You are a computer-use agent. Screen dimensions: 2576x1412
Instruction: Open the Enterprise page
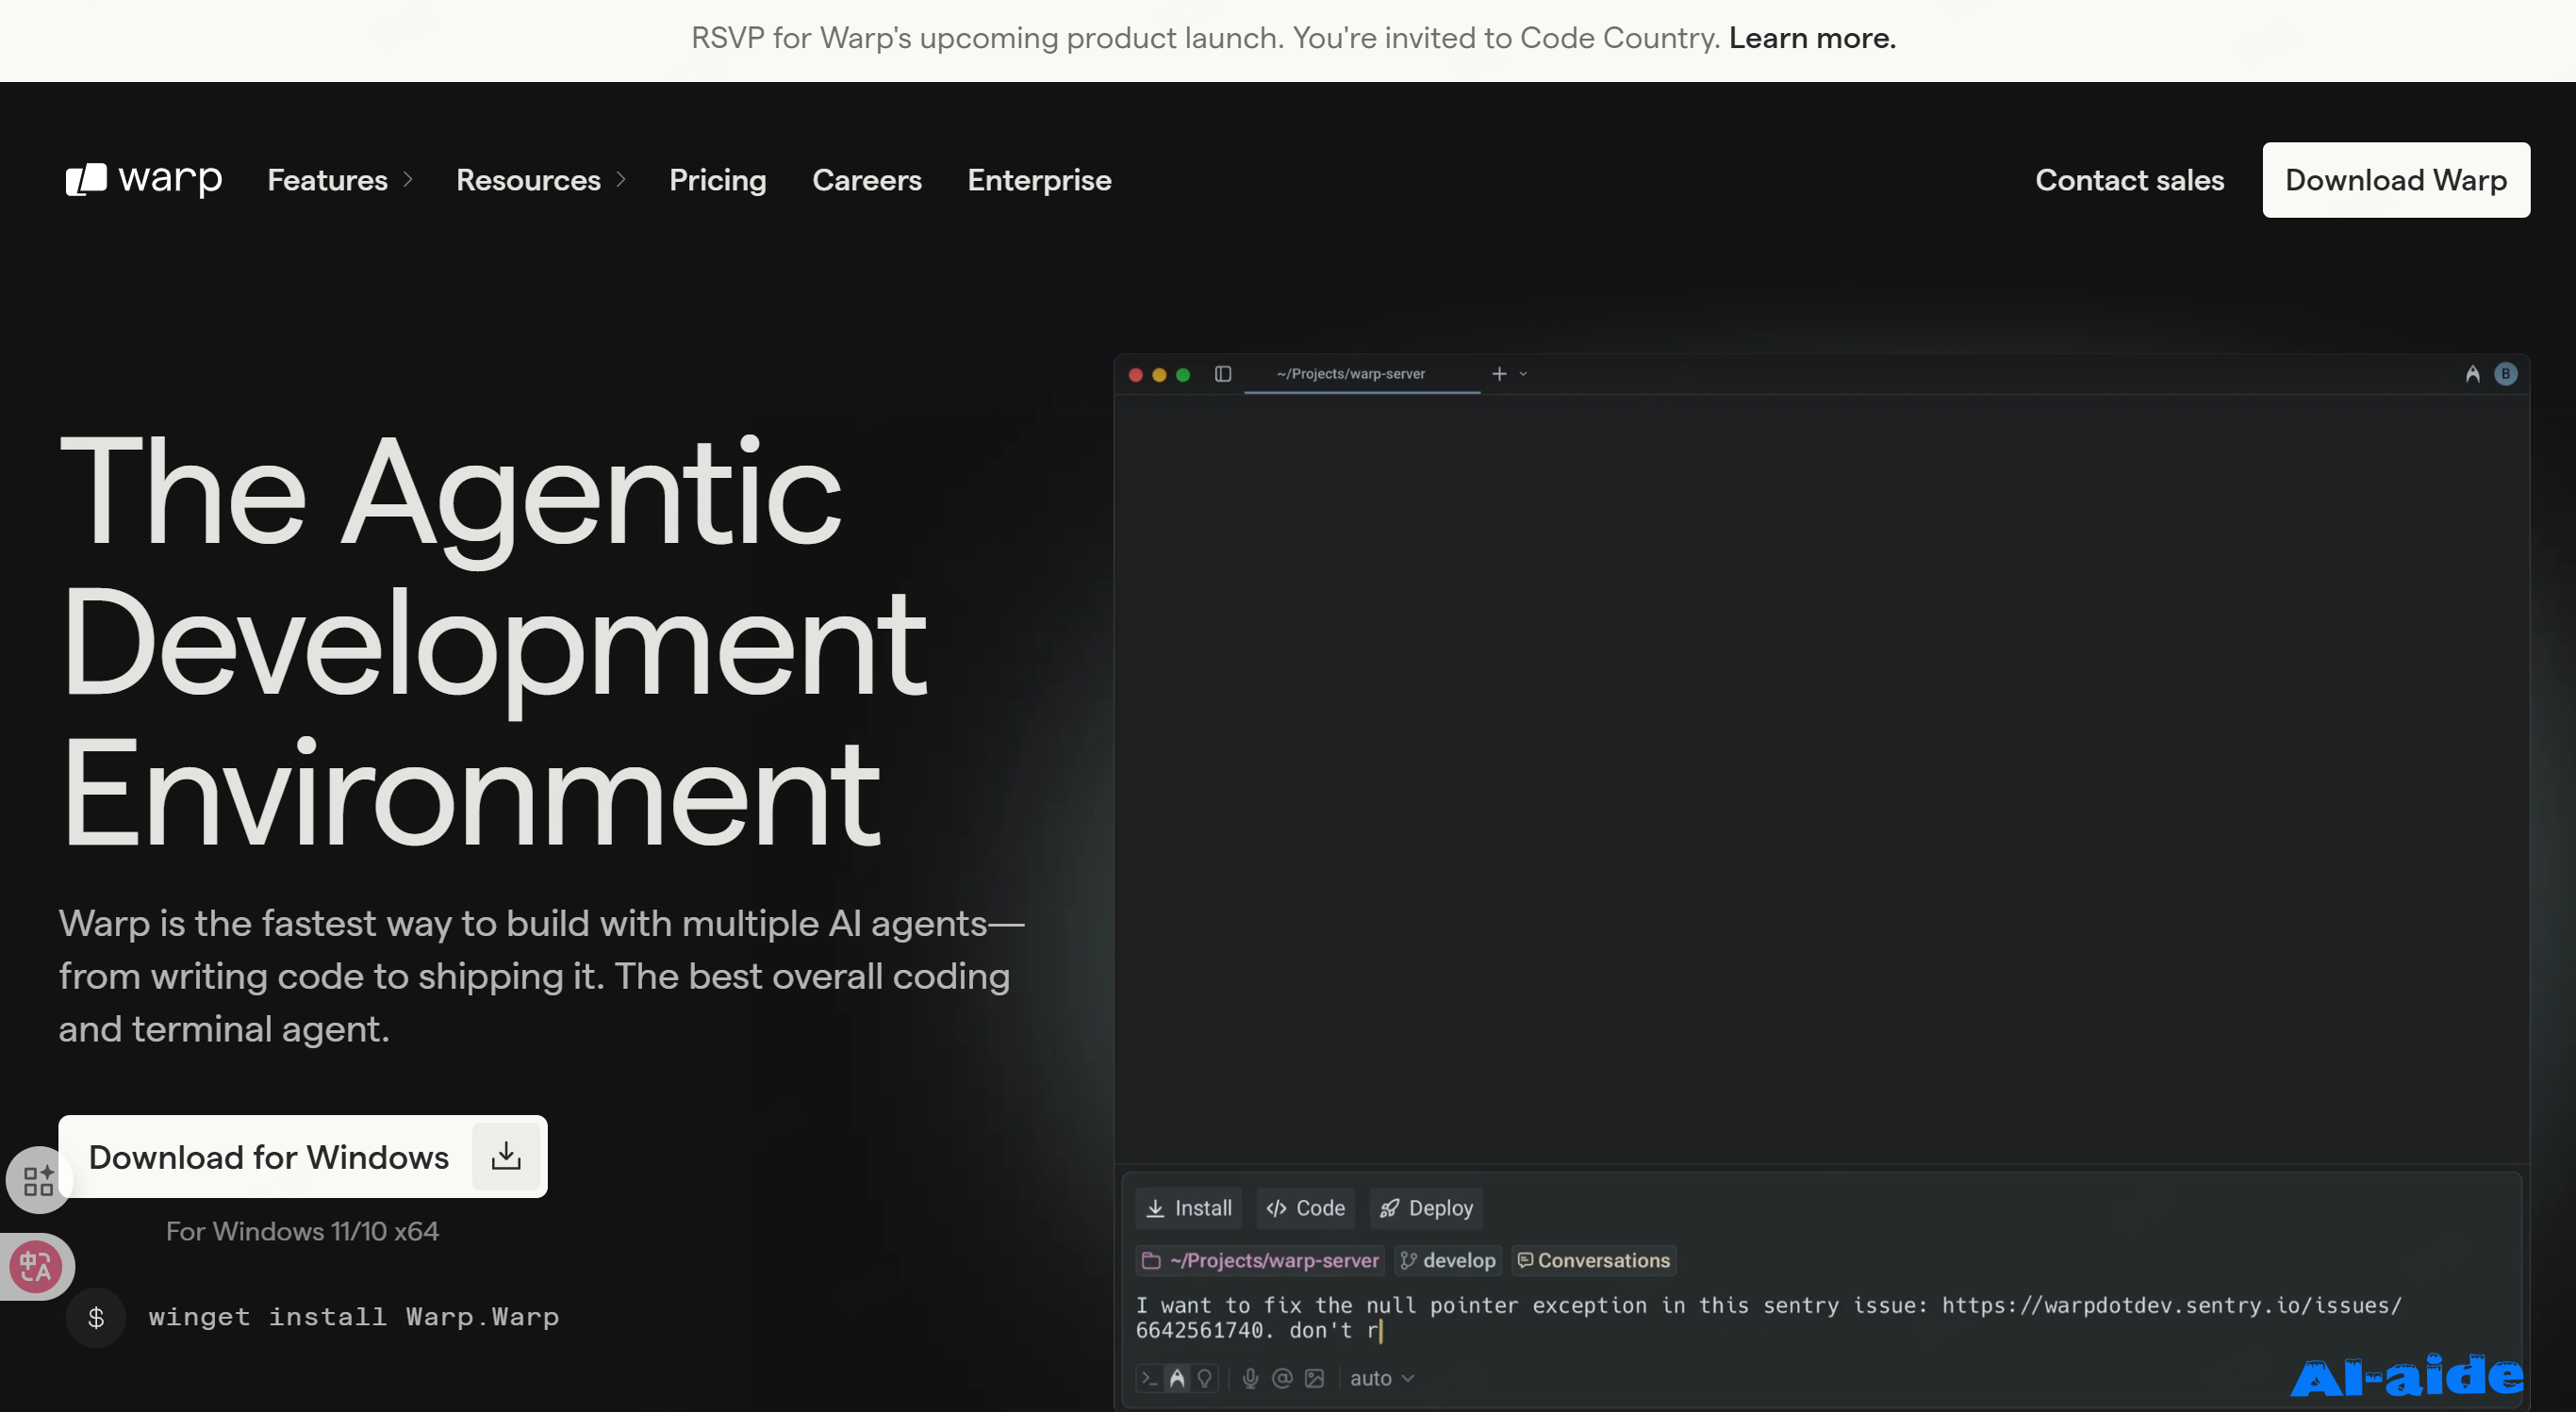(x=1039, y=180)
